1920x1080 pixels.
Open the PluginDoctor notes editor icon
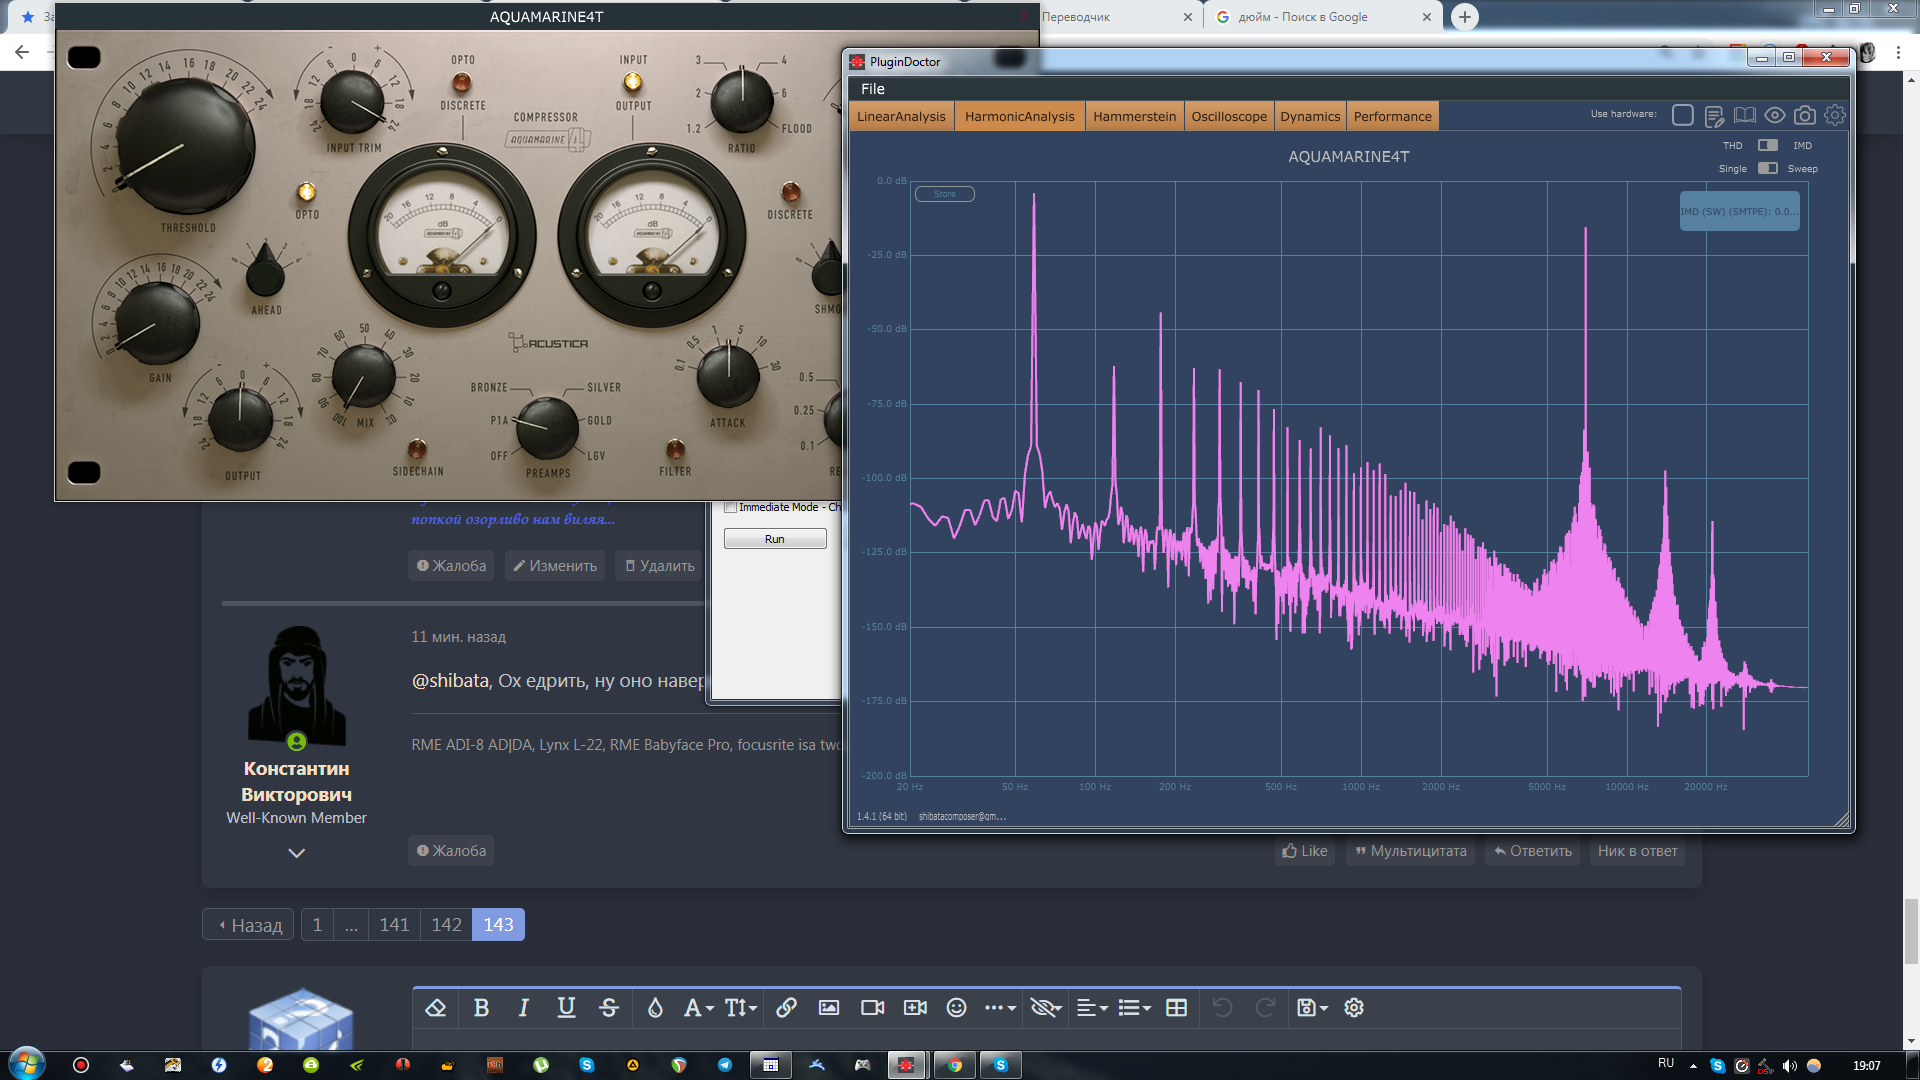point(1714,116)
